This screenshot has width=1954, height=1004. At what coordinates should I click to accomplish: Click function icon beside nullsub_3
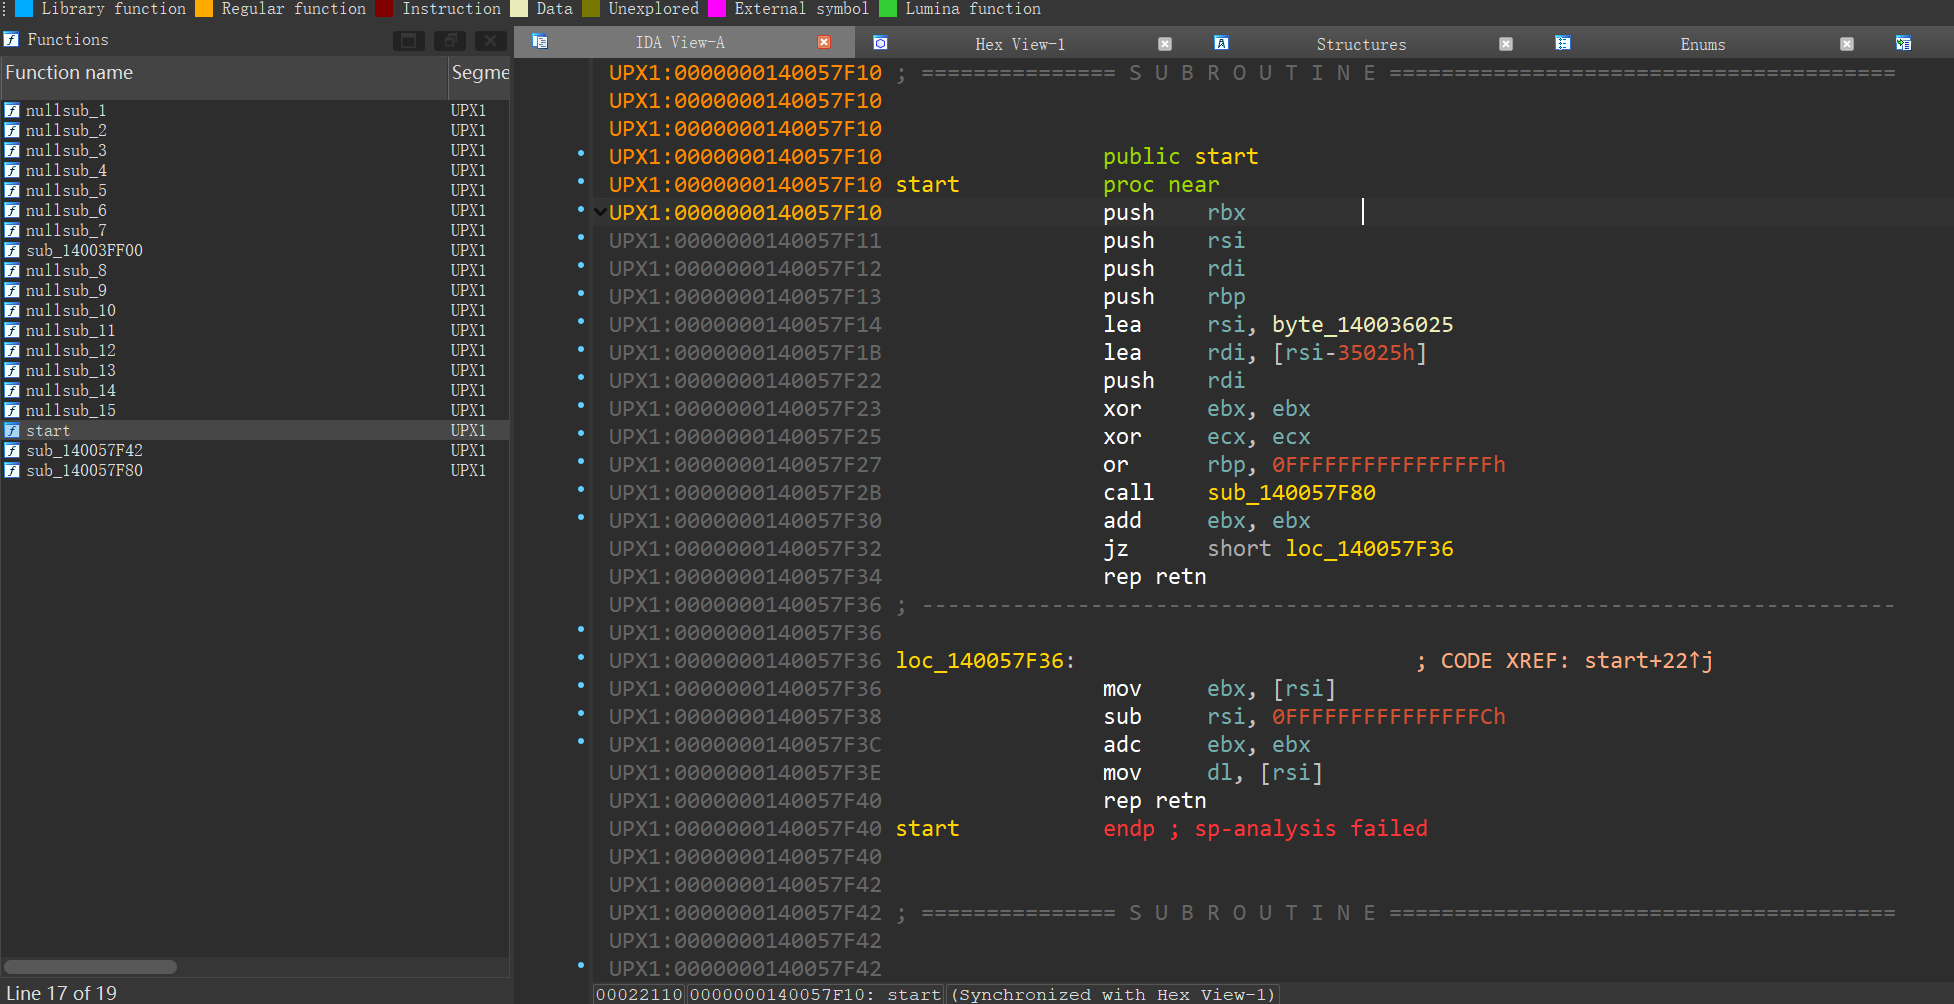[x=12, y=150]
